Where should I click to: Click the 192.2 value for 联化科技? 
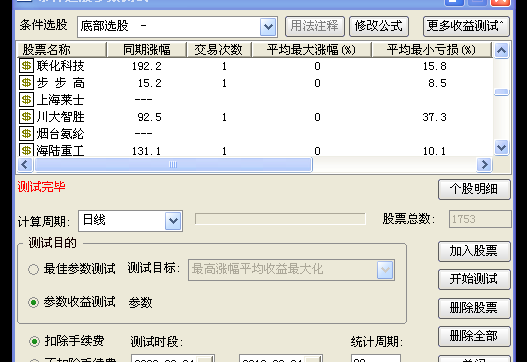[147, 66]
